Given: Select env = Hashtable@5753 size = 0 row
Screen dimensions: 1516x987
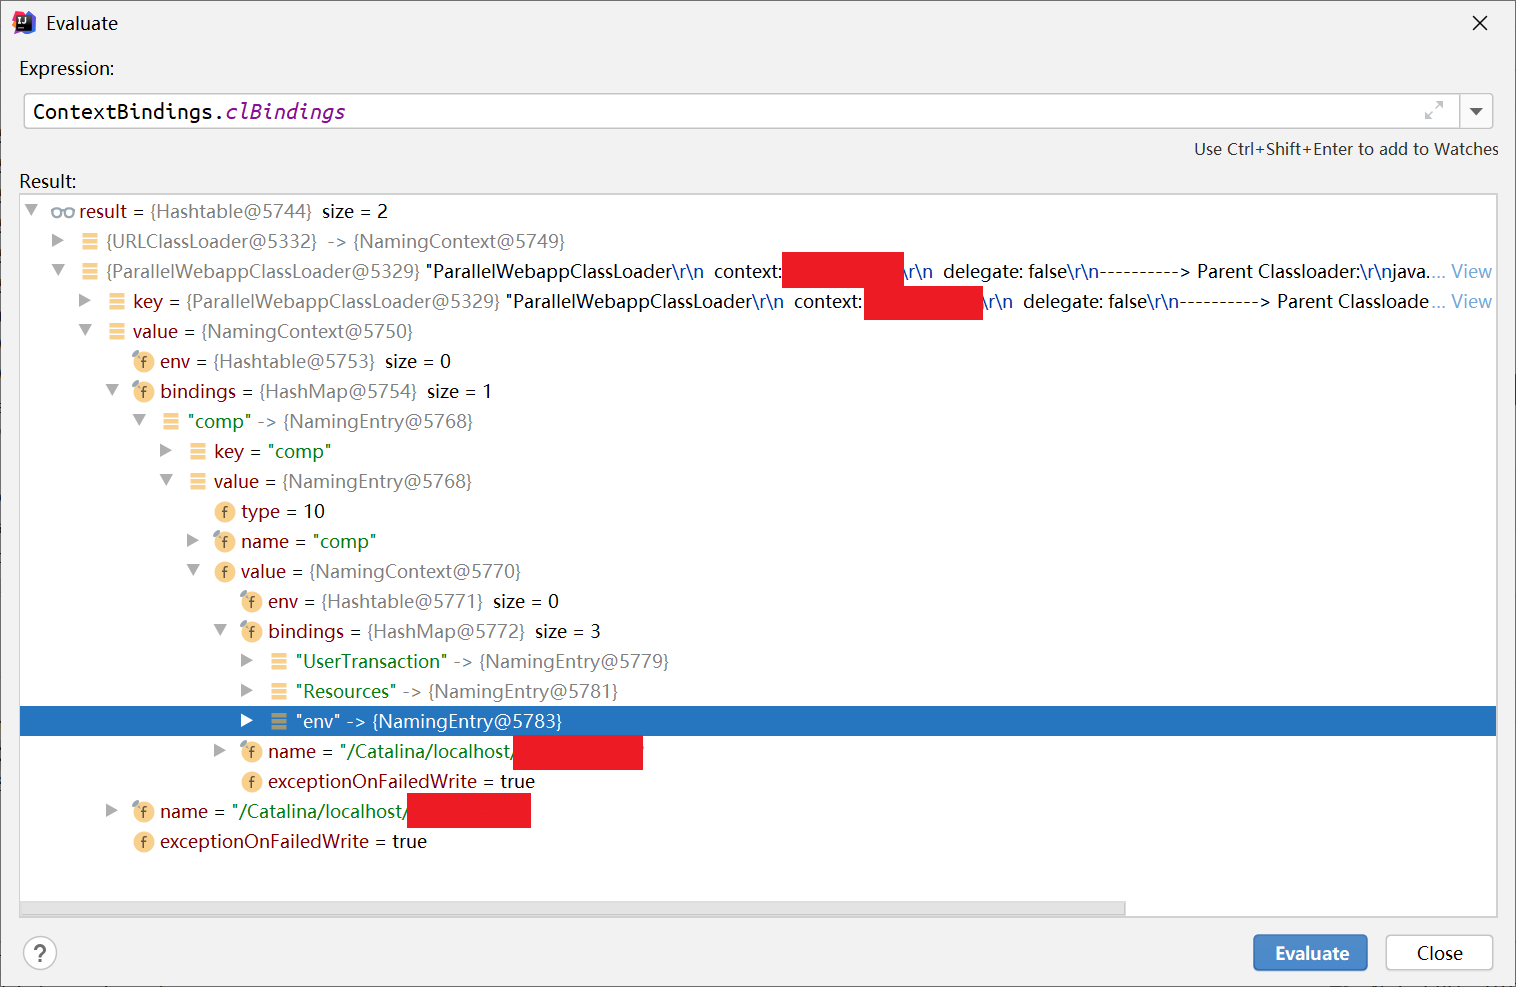Looking at the screenshot, I should (757, 361).
